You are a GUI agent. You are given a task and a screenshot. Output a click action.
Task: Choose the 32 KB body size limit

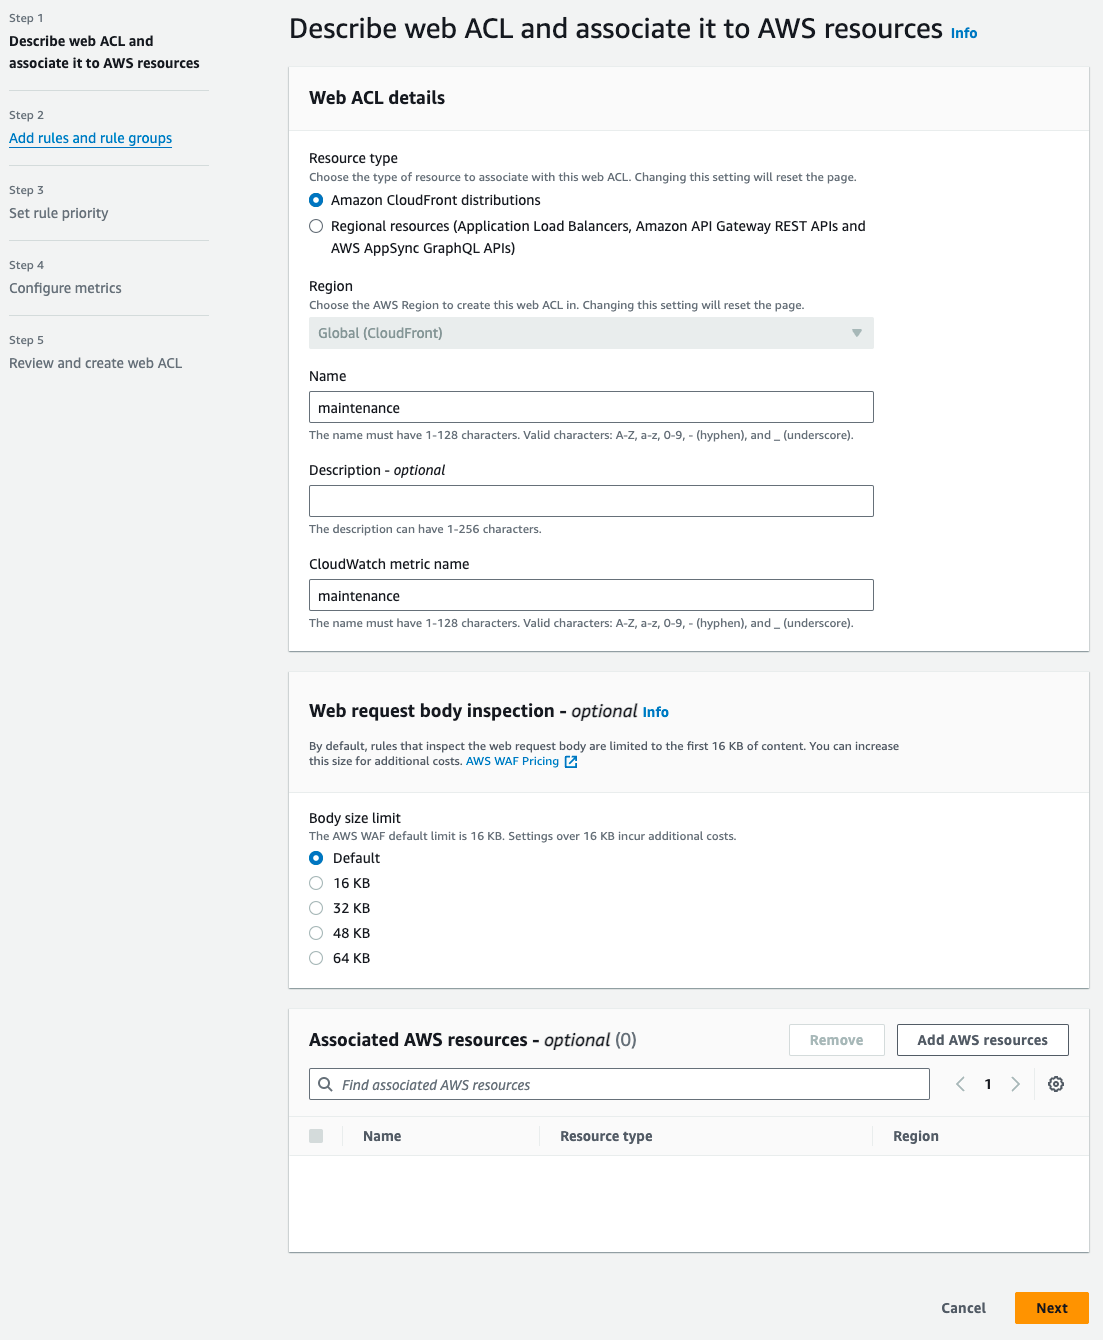pyautogui.click(x=316, y=908)
